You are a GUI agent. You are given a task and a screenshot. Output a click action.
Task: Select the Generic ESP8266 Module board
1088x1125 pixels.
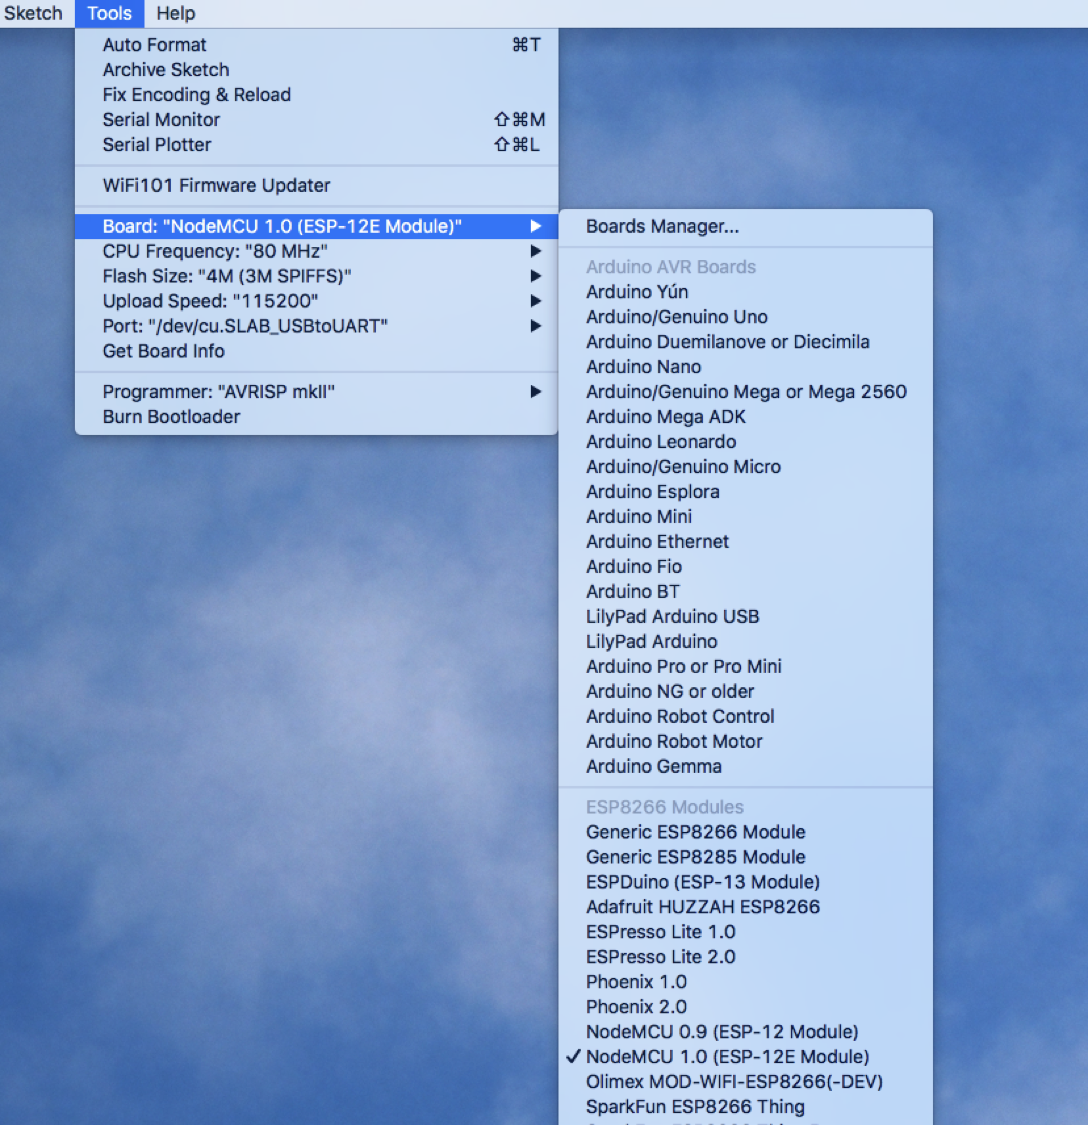coord(695,831)
